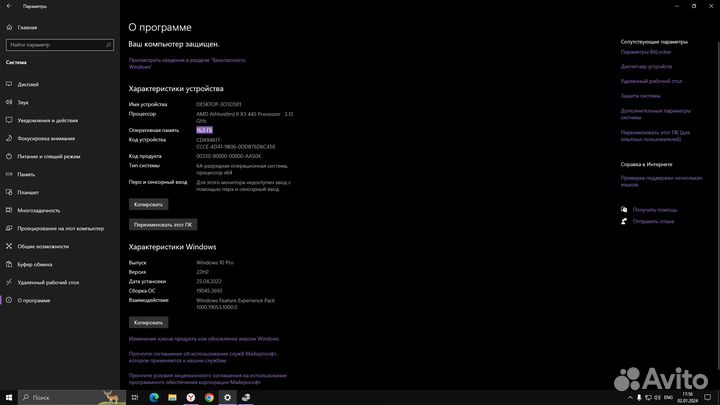Open link Изменение ключа продукта

pos(204,339)
